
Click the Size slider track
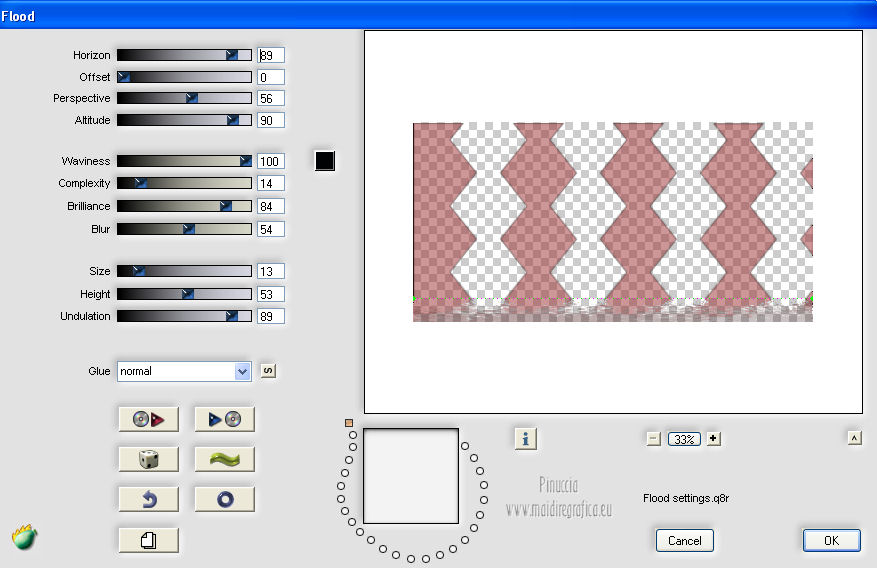click(x=184, y=271)
